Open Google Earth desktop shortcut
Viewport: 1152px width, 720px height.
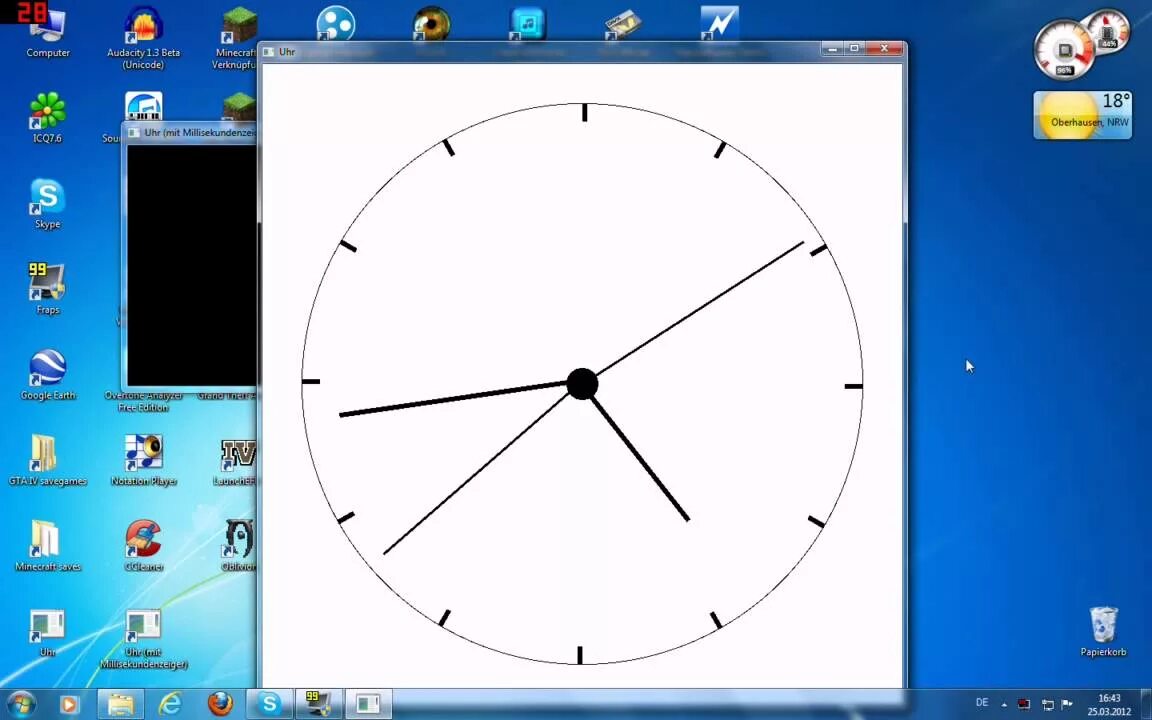pyautogui.click(x=48, y=375)
